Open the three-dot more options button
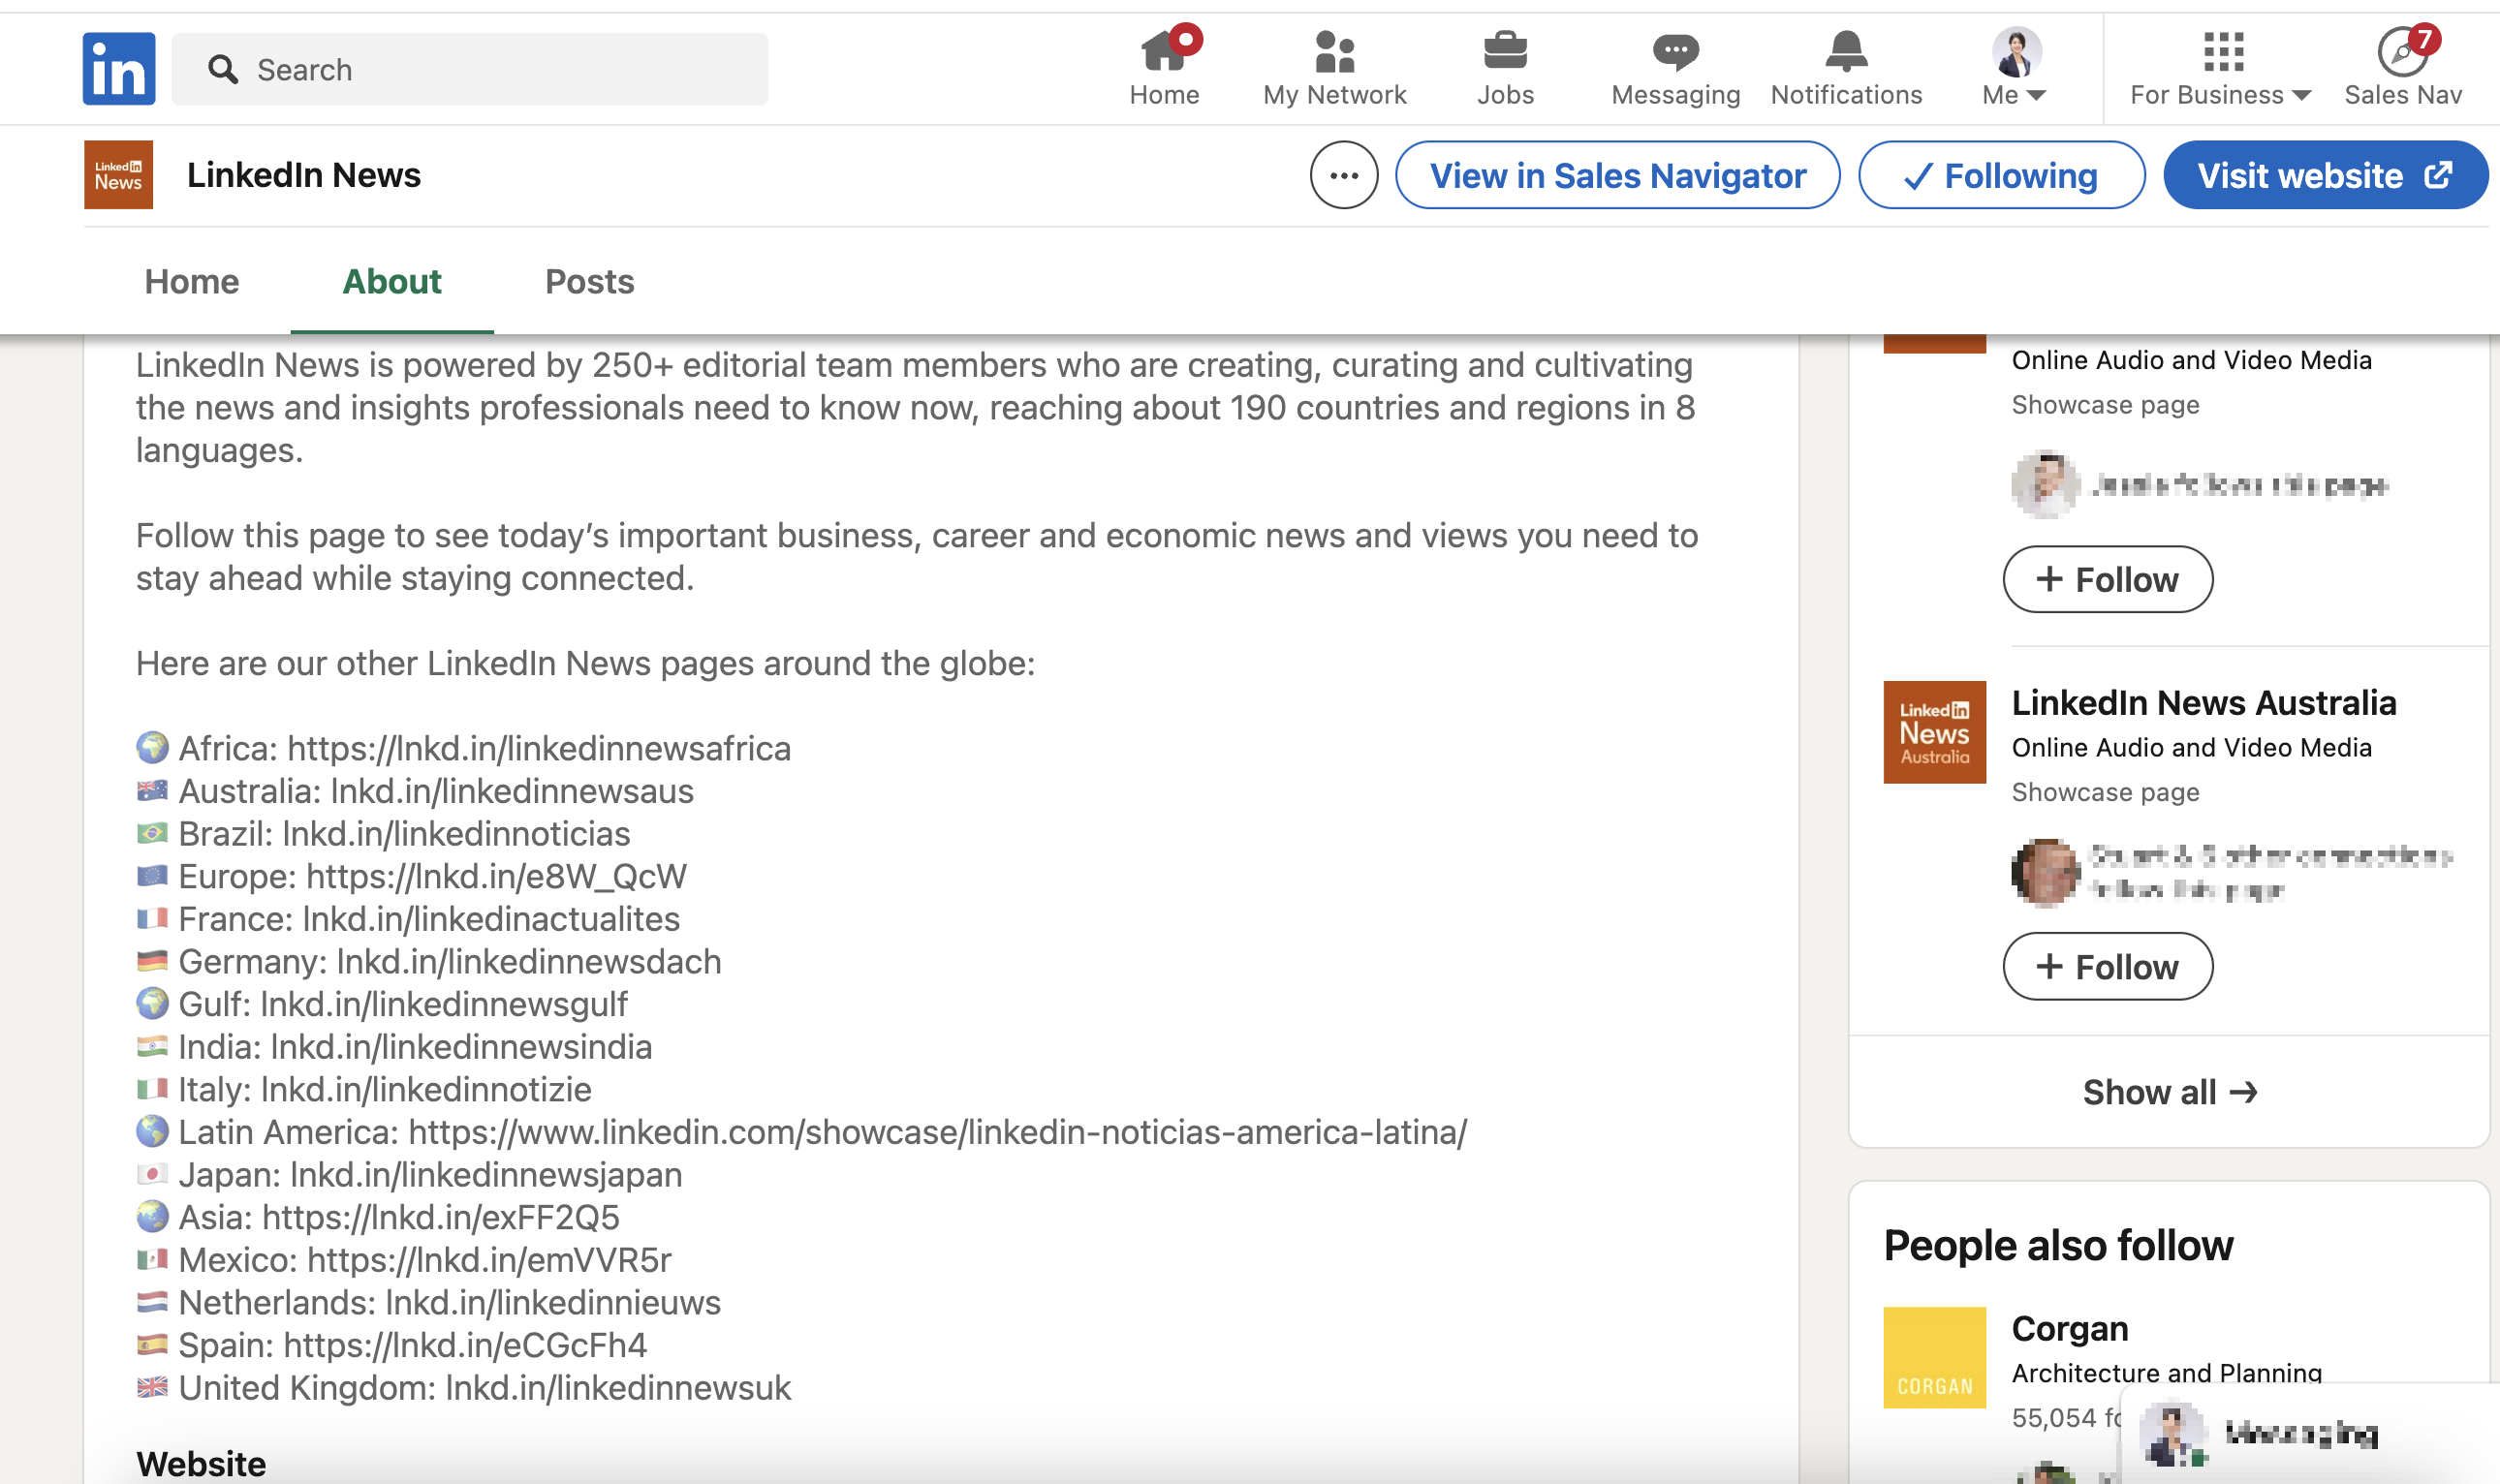The height and width of the screenshot is (1484, 2500). click(1344, 175)
